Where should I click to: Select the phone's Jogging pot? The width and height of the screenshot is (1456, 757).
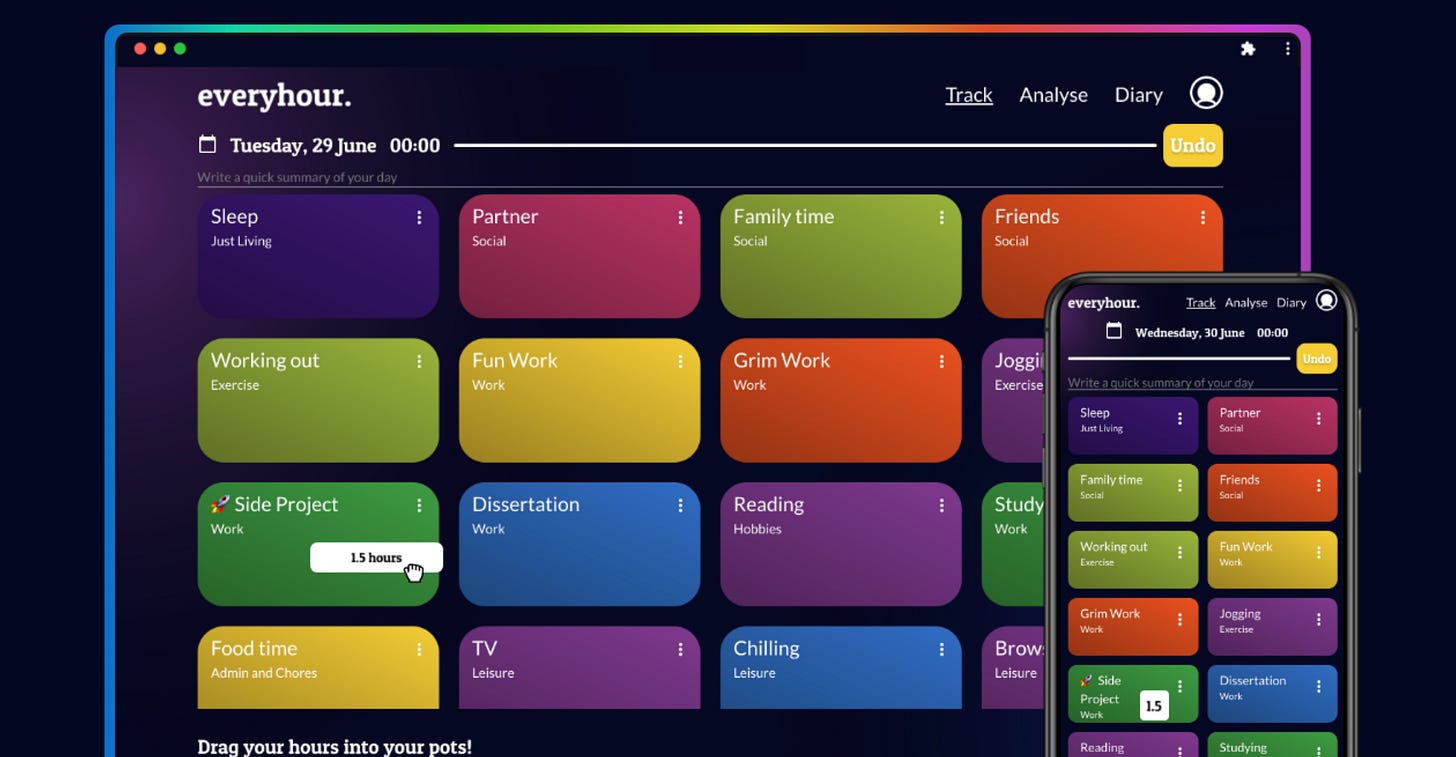click(x=1272, y=626)
